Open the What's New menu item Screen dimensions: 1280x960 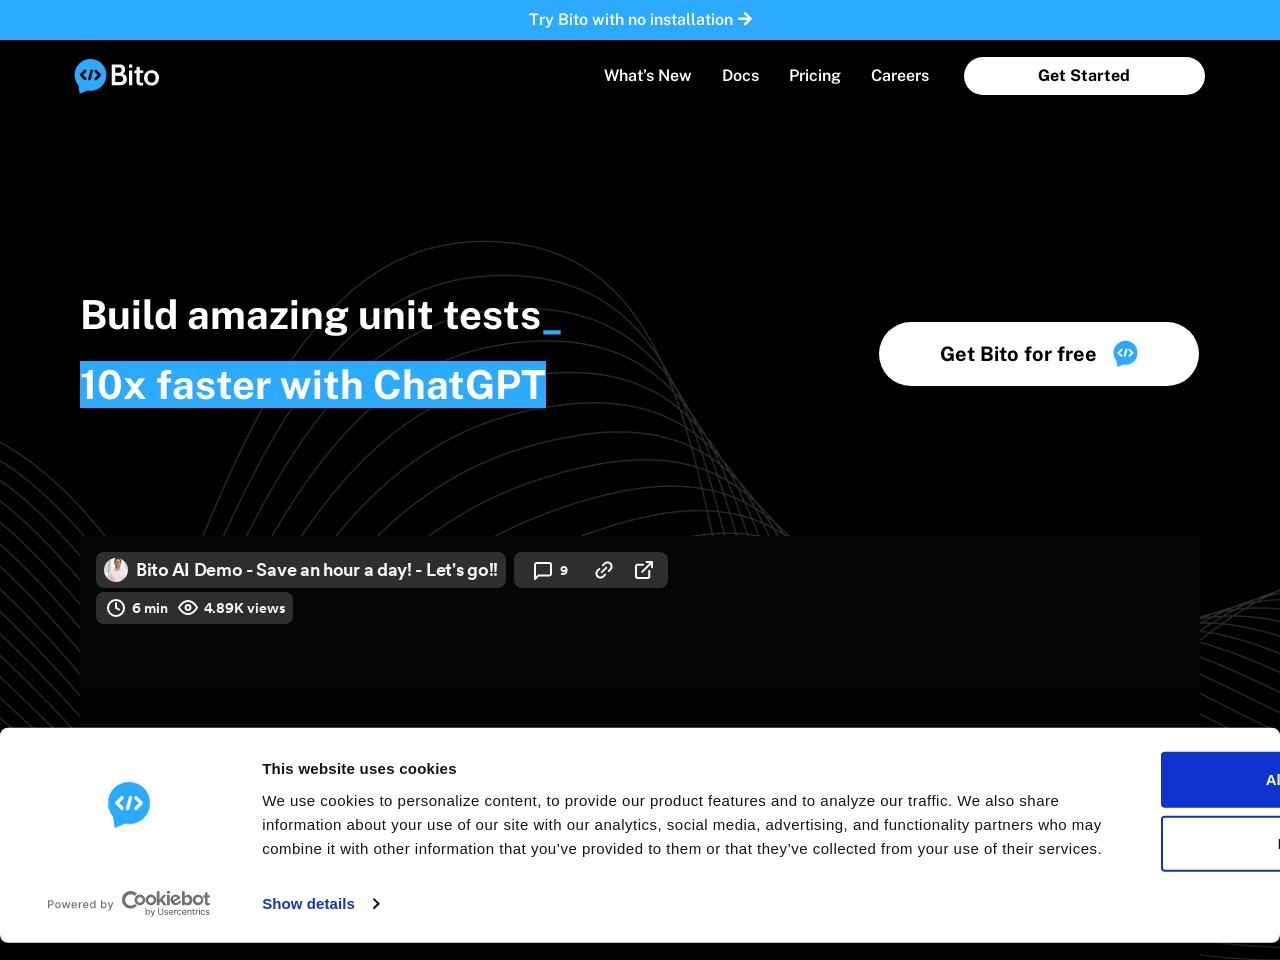[647, 76]
